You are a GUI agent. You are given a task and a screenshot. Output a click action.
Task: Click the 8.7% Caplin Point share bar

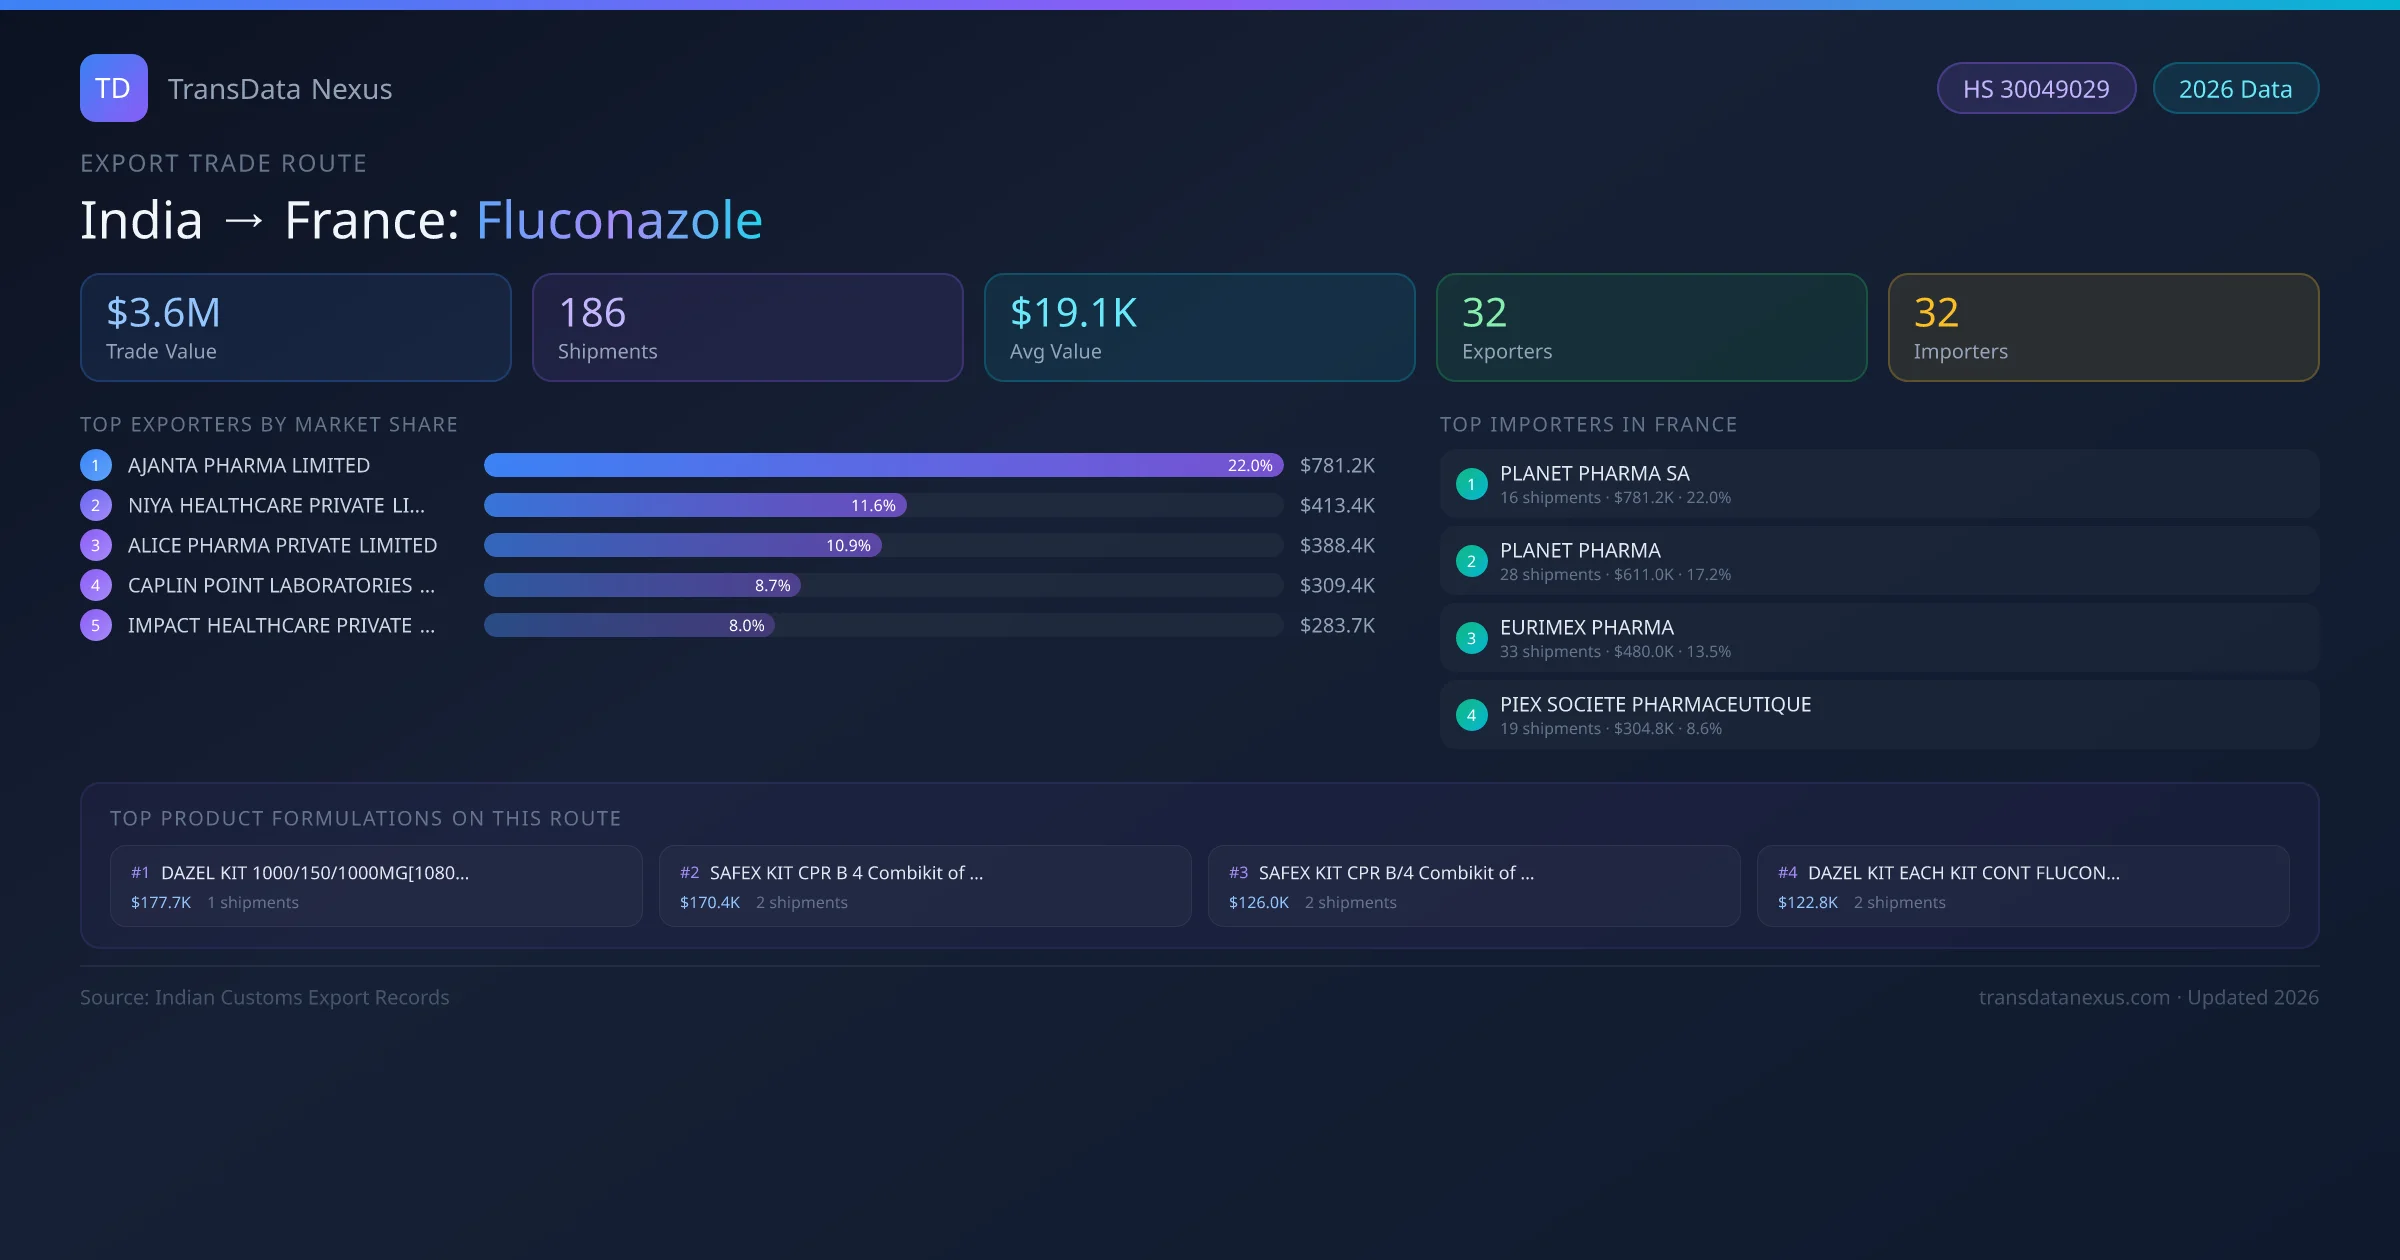642,585
